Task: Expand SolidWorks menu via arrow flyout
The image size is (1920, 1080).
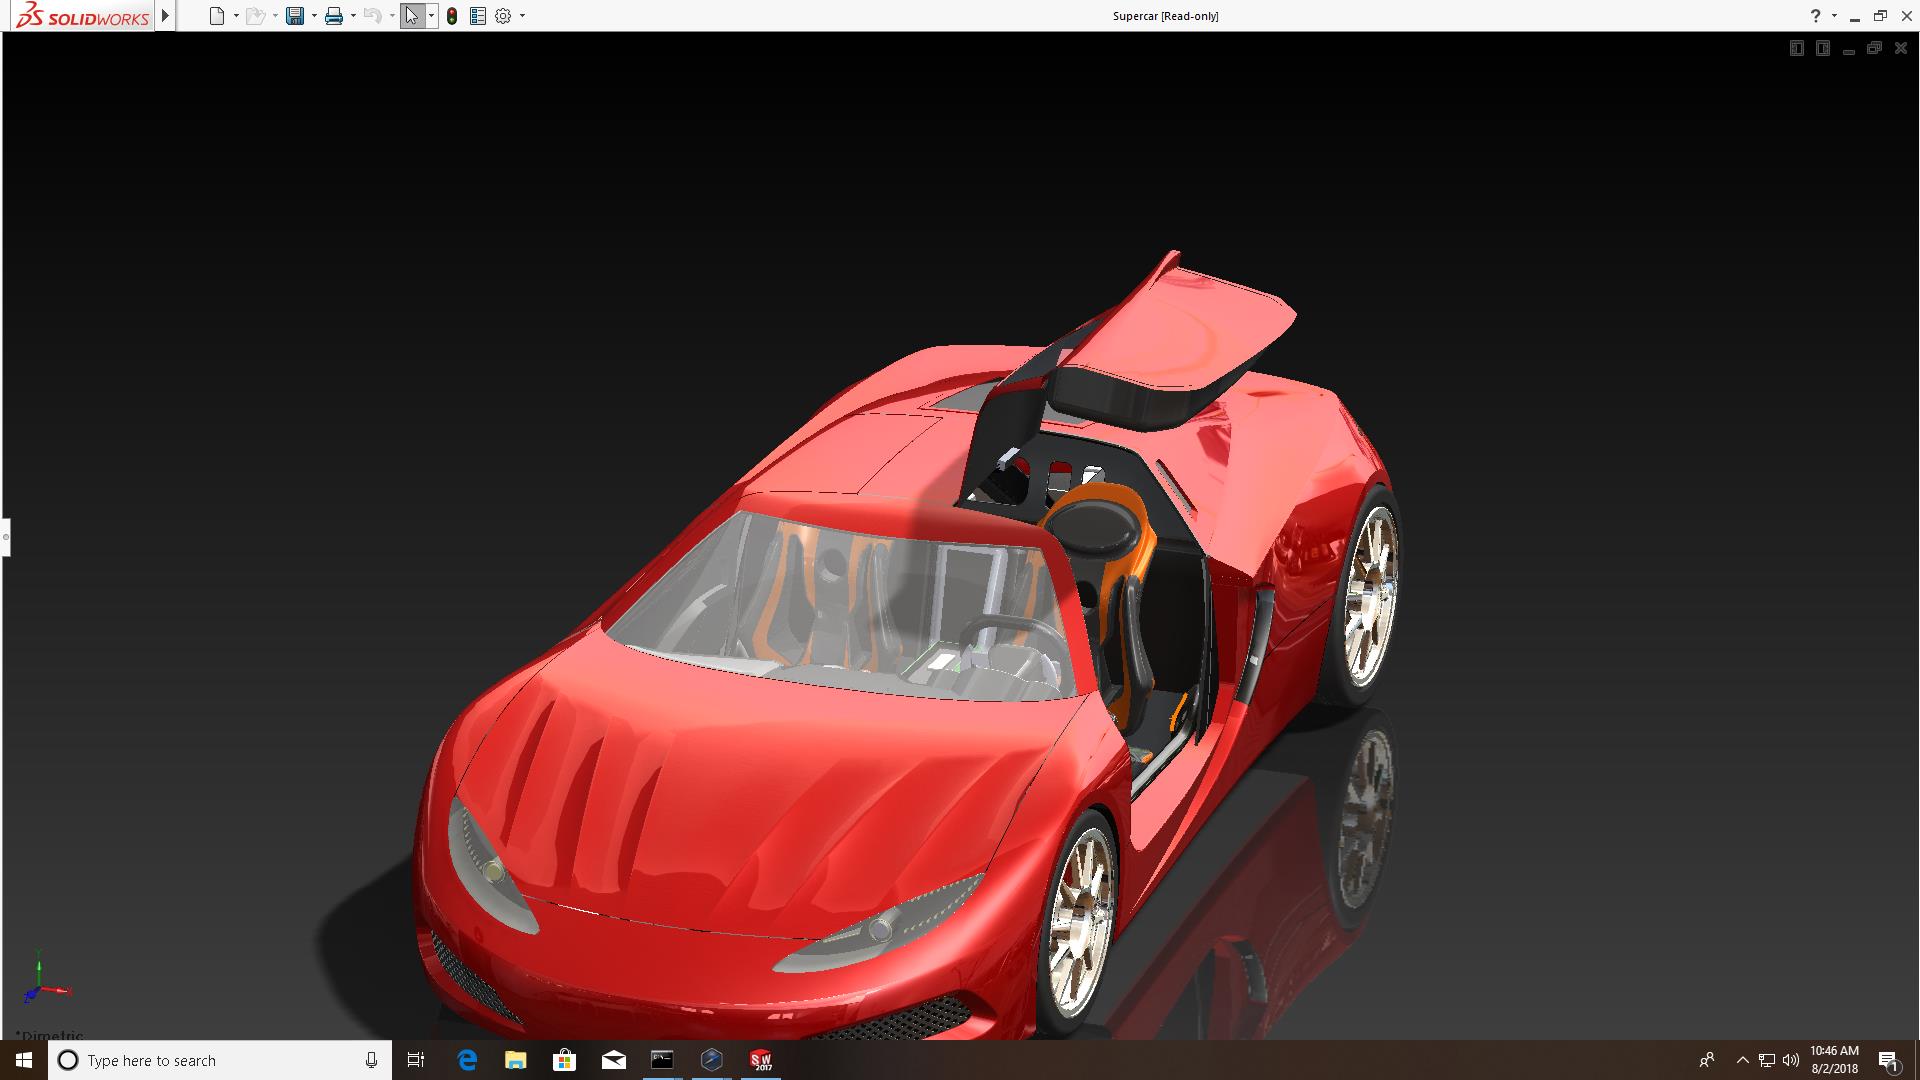Action: tap(166, 16)
